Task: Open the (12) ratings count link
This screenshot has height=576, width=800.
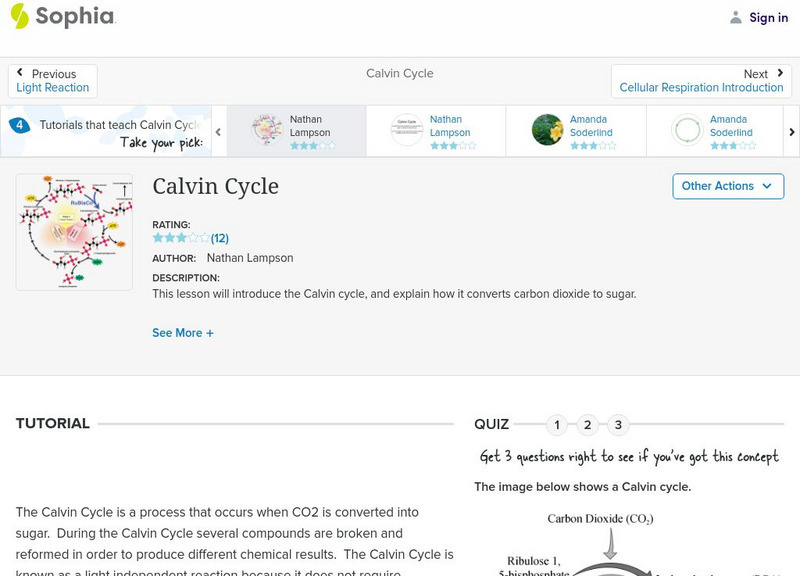Action: point(220,238)
